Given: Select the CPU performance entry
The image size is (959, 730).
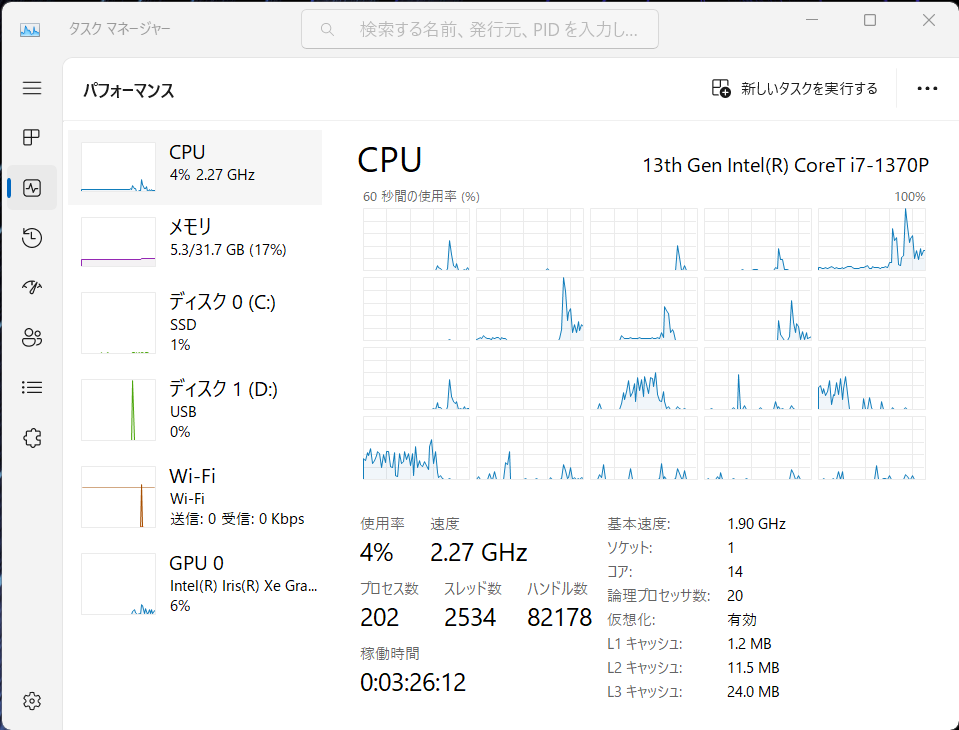Looking at the screenshot, I should (x=195, y=167).
